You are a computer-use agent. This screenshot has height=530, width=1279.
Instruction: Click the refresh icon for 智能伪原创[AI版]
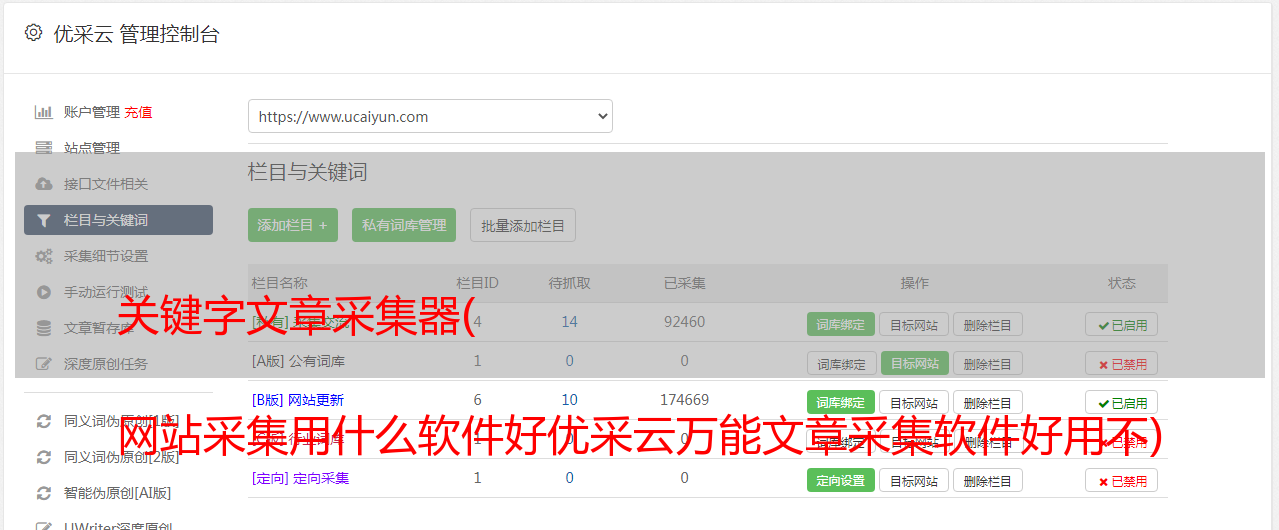(43, 493)
